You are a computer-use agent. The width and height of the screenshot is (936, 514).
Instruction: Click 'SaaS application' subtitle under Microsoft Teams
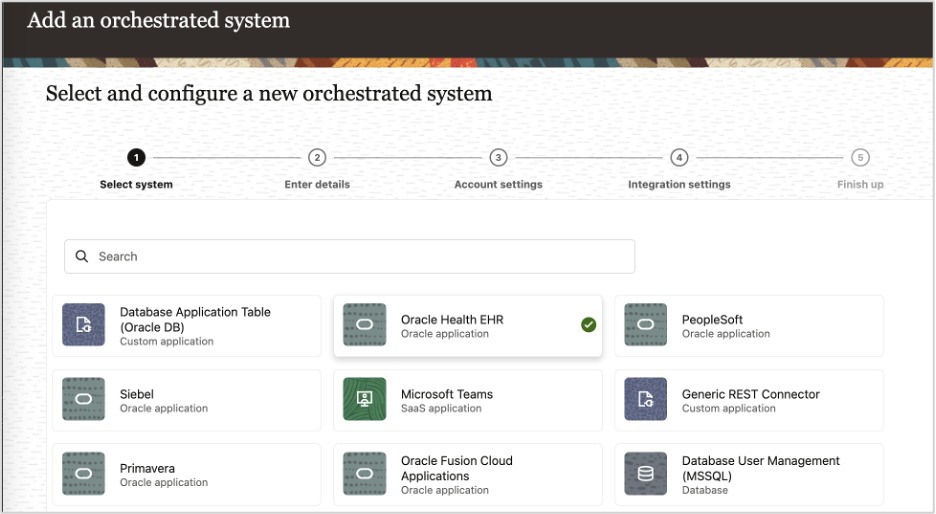pos(441,408)
